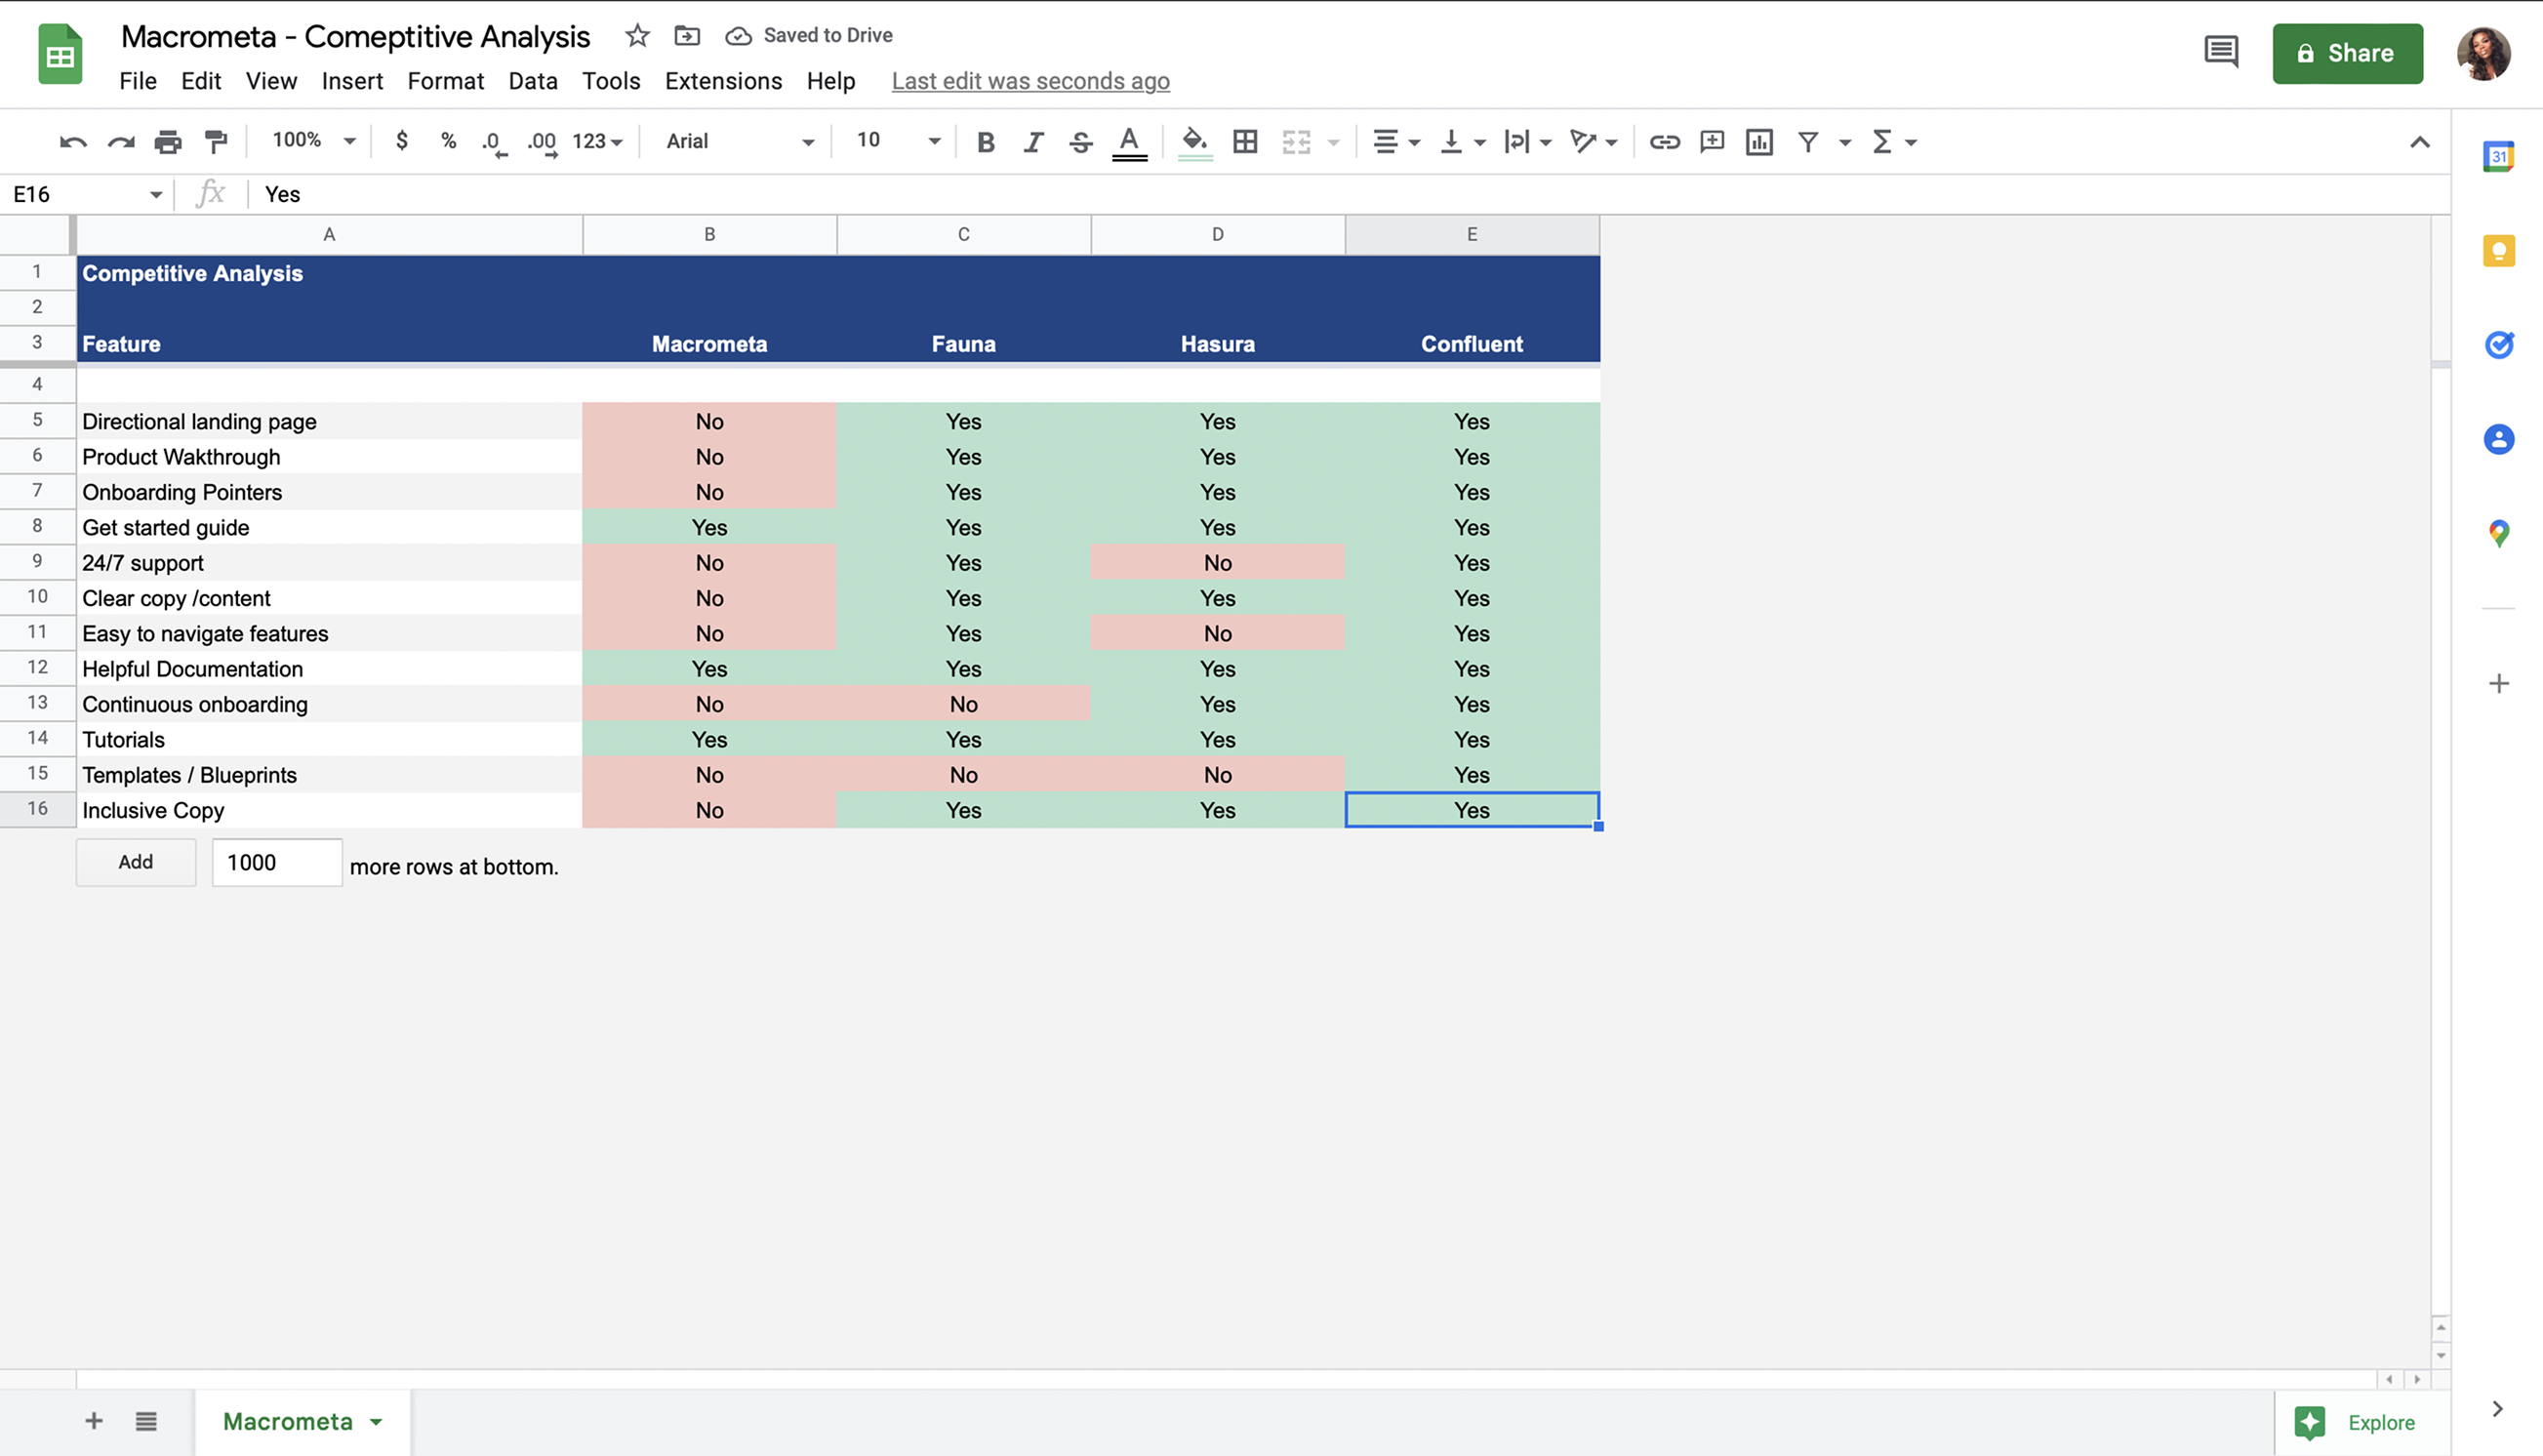This screenshot has height=1456, width=2543.
Task: Open the Insert menu
Action: (352, 81)
